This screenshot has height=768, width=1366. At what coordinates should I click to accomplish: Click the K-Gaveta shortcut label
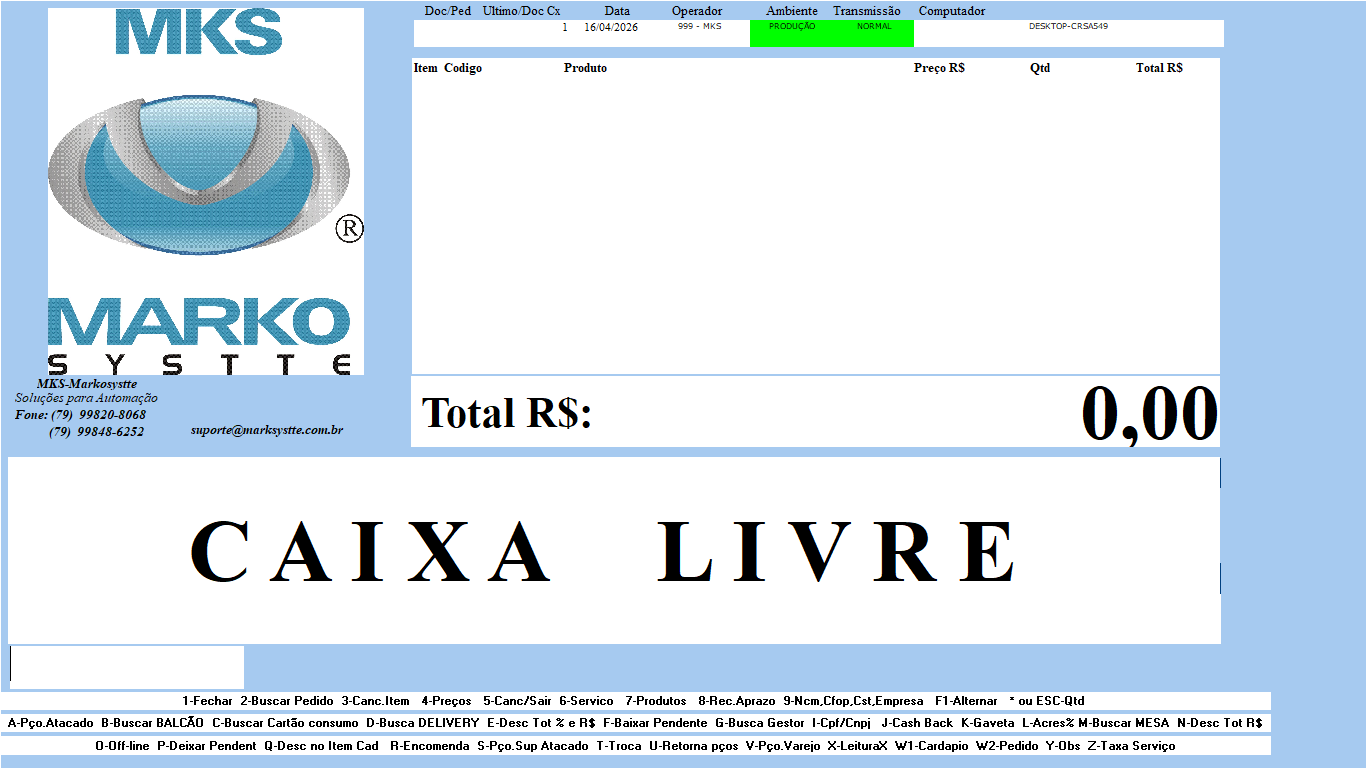[988, 723]
